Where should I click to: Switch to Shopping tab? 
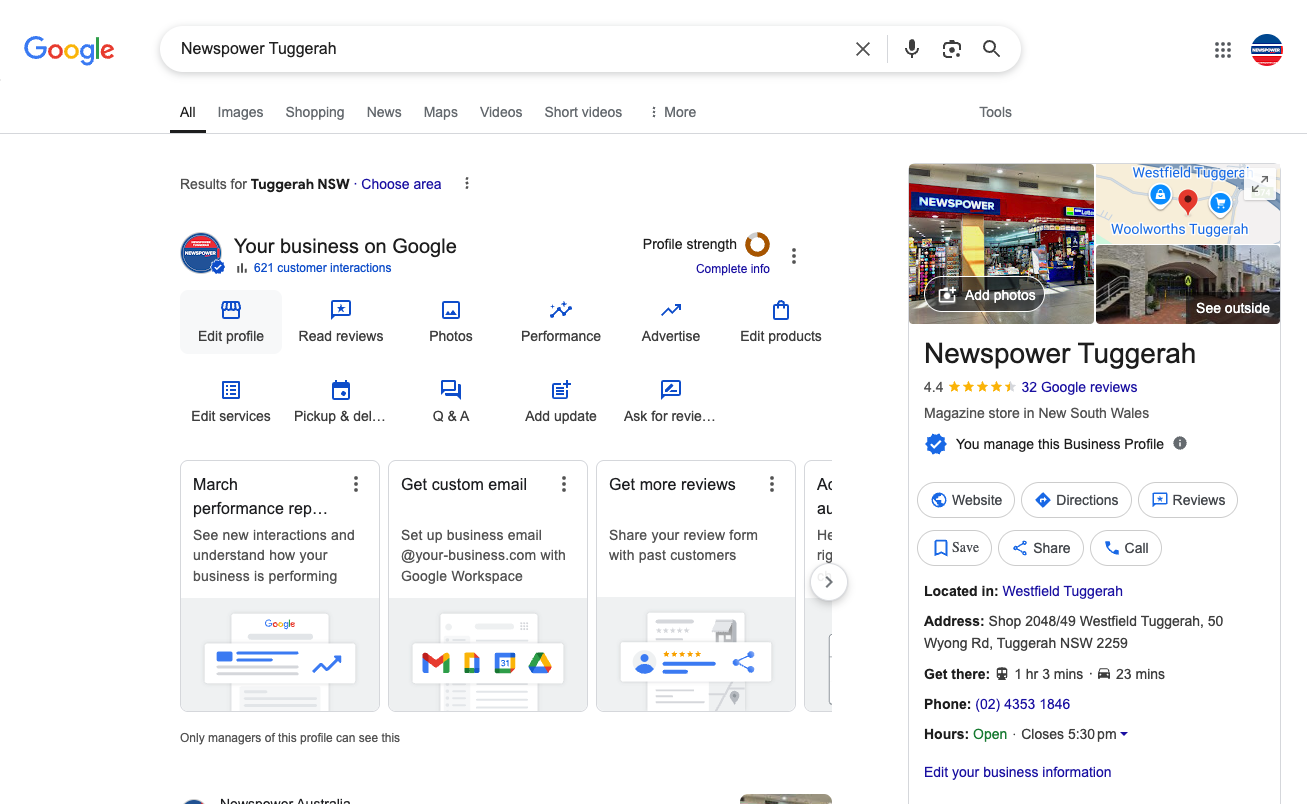(x=315, y=112)
